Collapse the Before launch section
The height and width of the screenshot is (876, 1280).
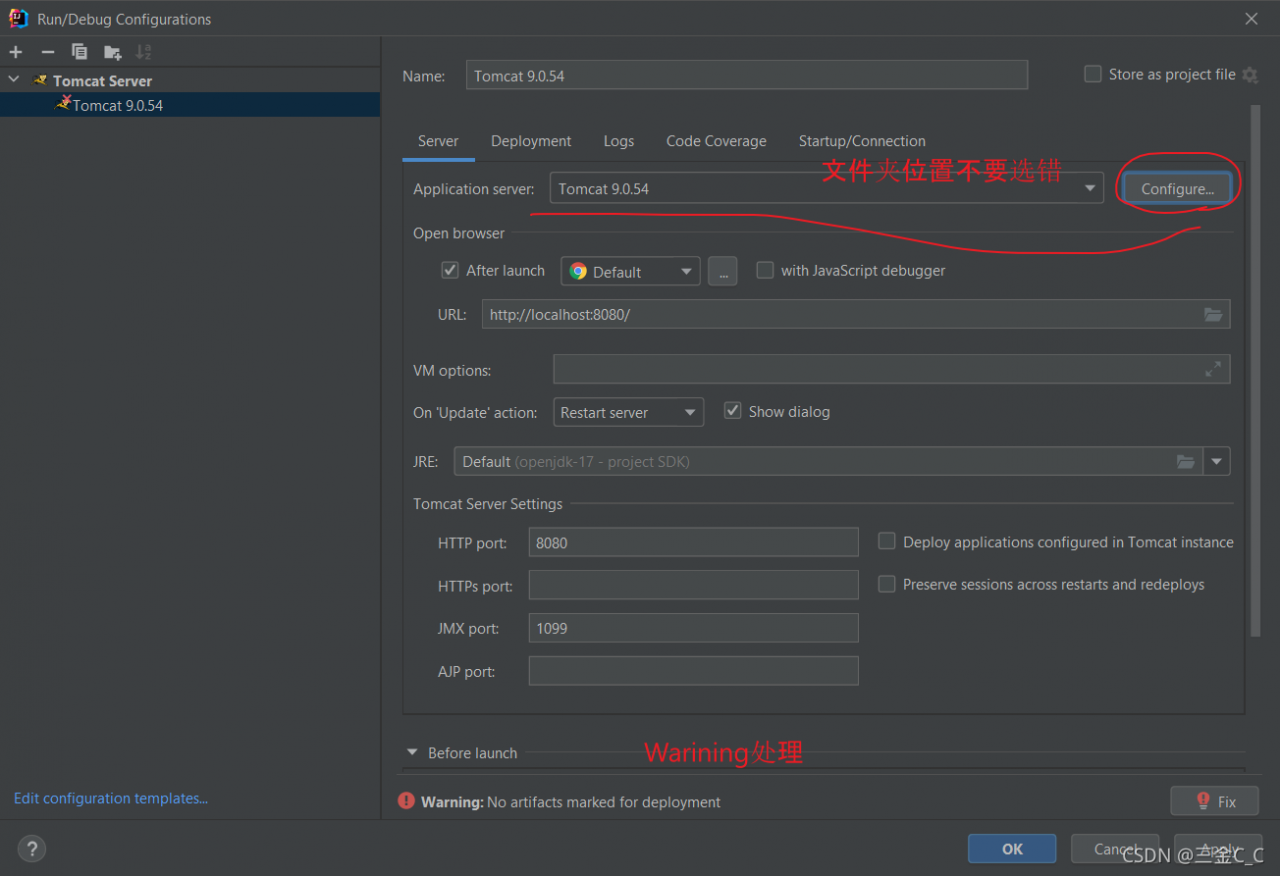pos(412,752)
